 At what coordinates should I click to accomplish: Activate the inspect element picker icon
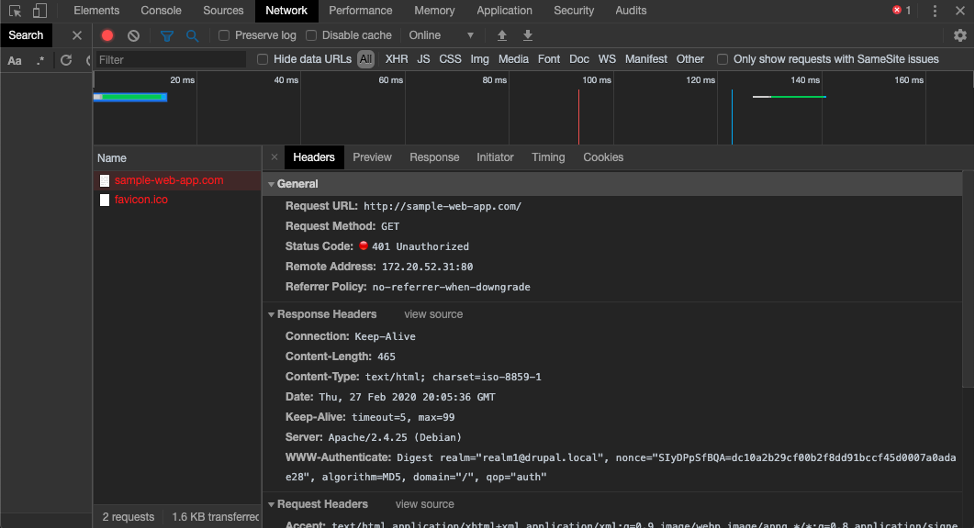tap(15, 11)
